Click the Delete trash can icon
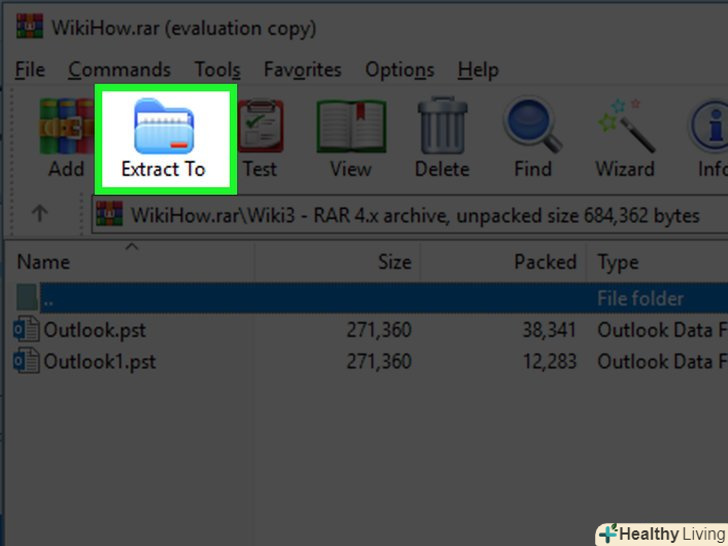728x546 pixels. tap(442, 125)
